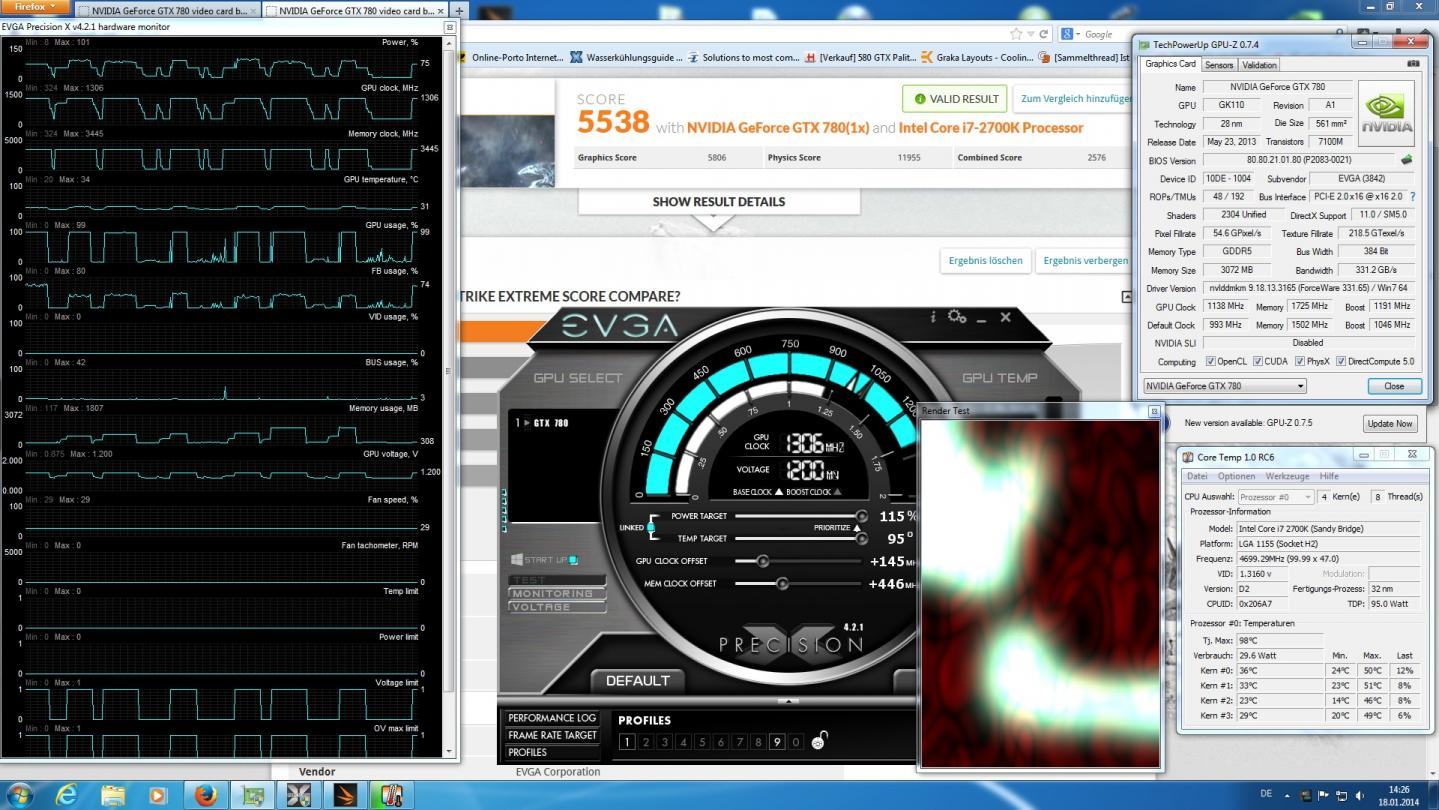Click Close button in GPU-Z
Image resolution: width=1439 pixels, height=810 pixels.
[x=1393, y=386]
